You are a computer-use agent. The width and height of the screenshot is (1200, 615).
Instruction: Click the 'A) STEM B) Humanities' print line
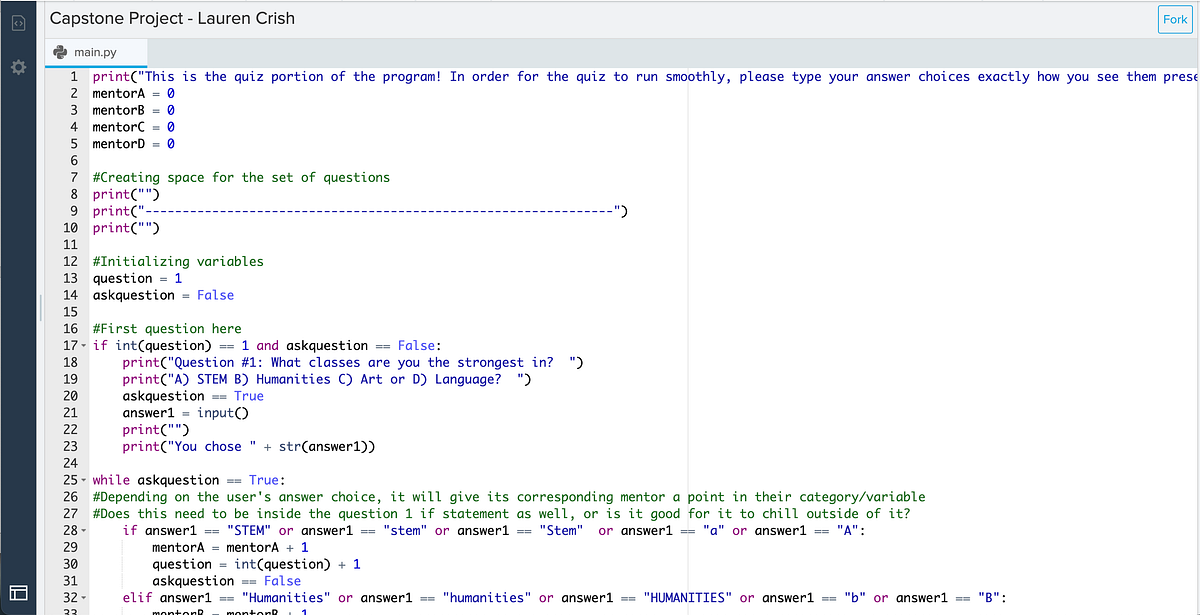click(327, 380)
